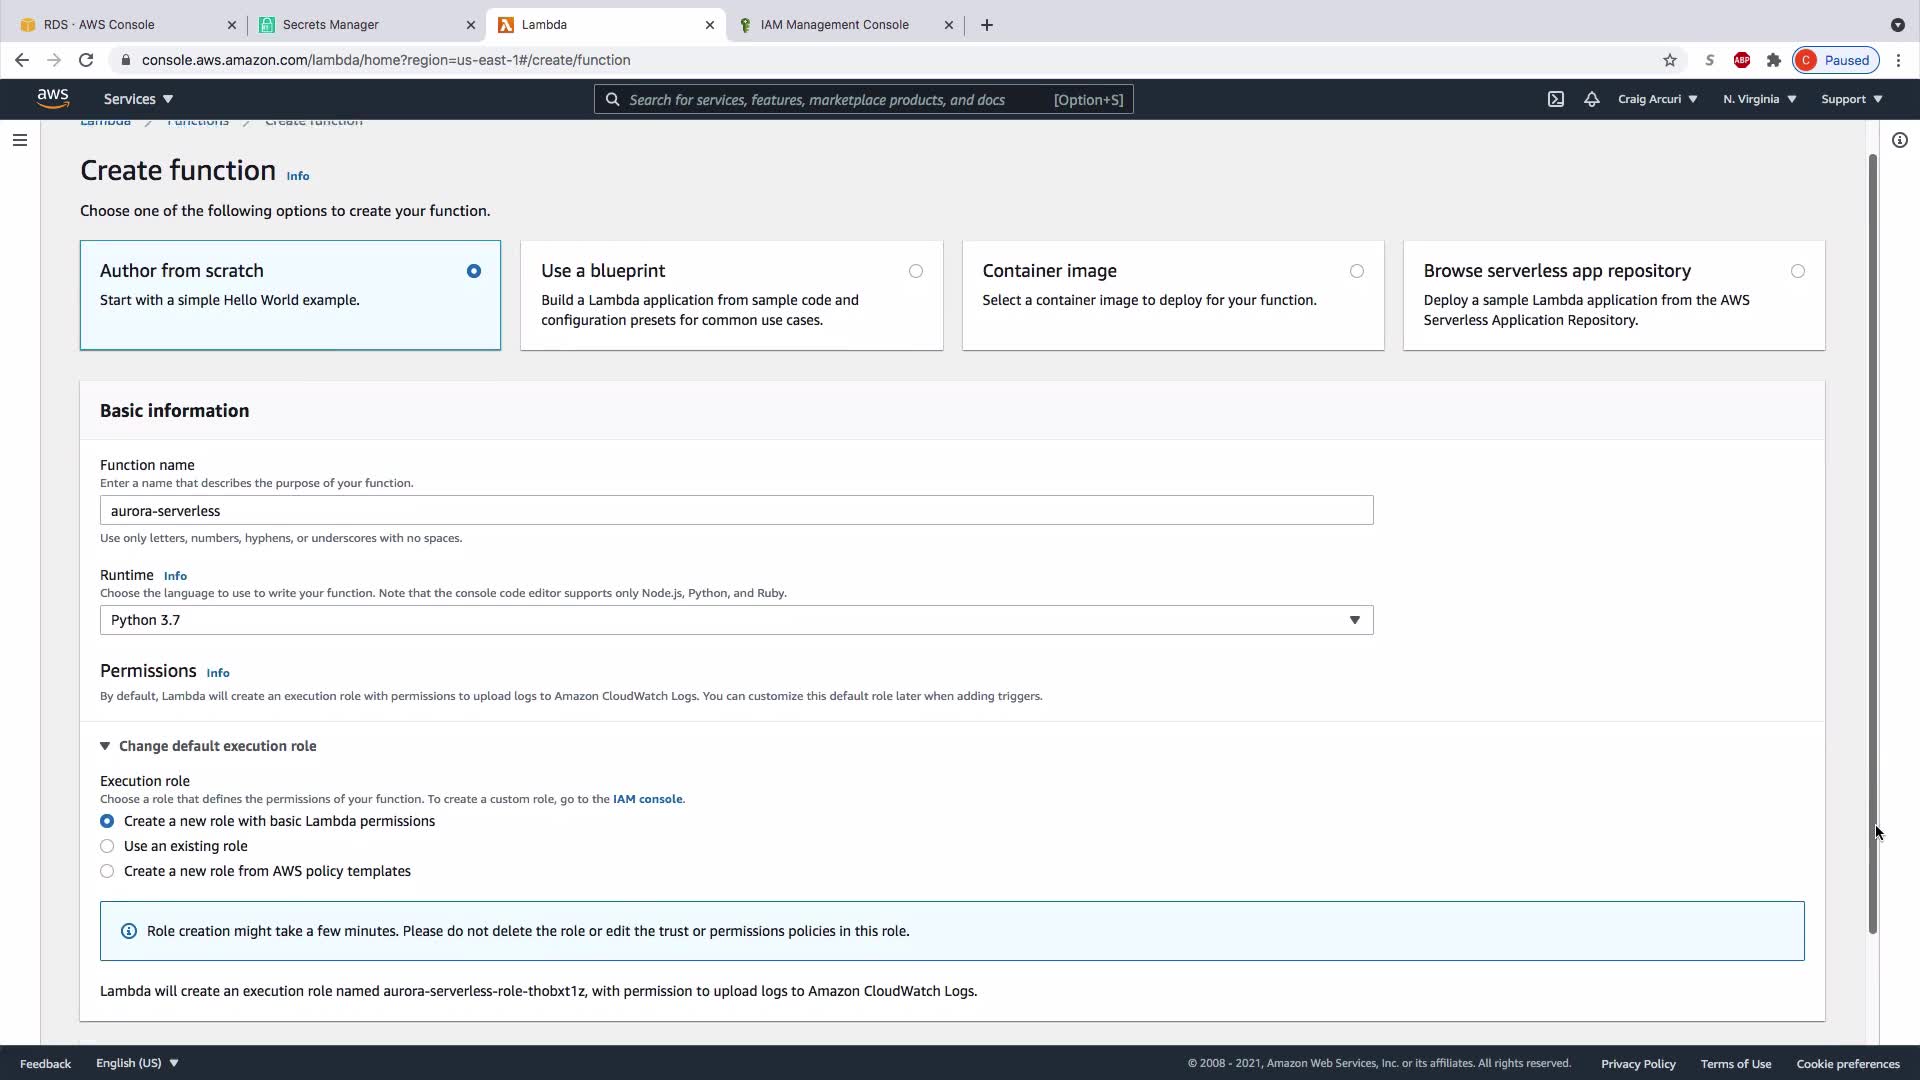The width and height of the screenshot is (1920, 1080).
Task: Click the Info link beside Permissions
Action: (x=217, y=673)
